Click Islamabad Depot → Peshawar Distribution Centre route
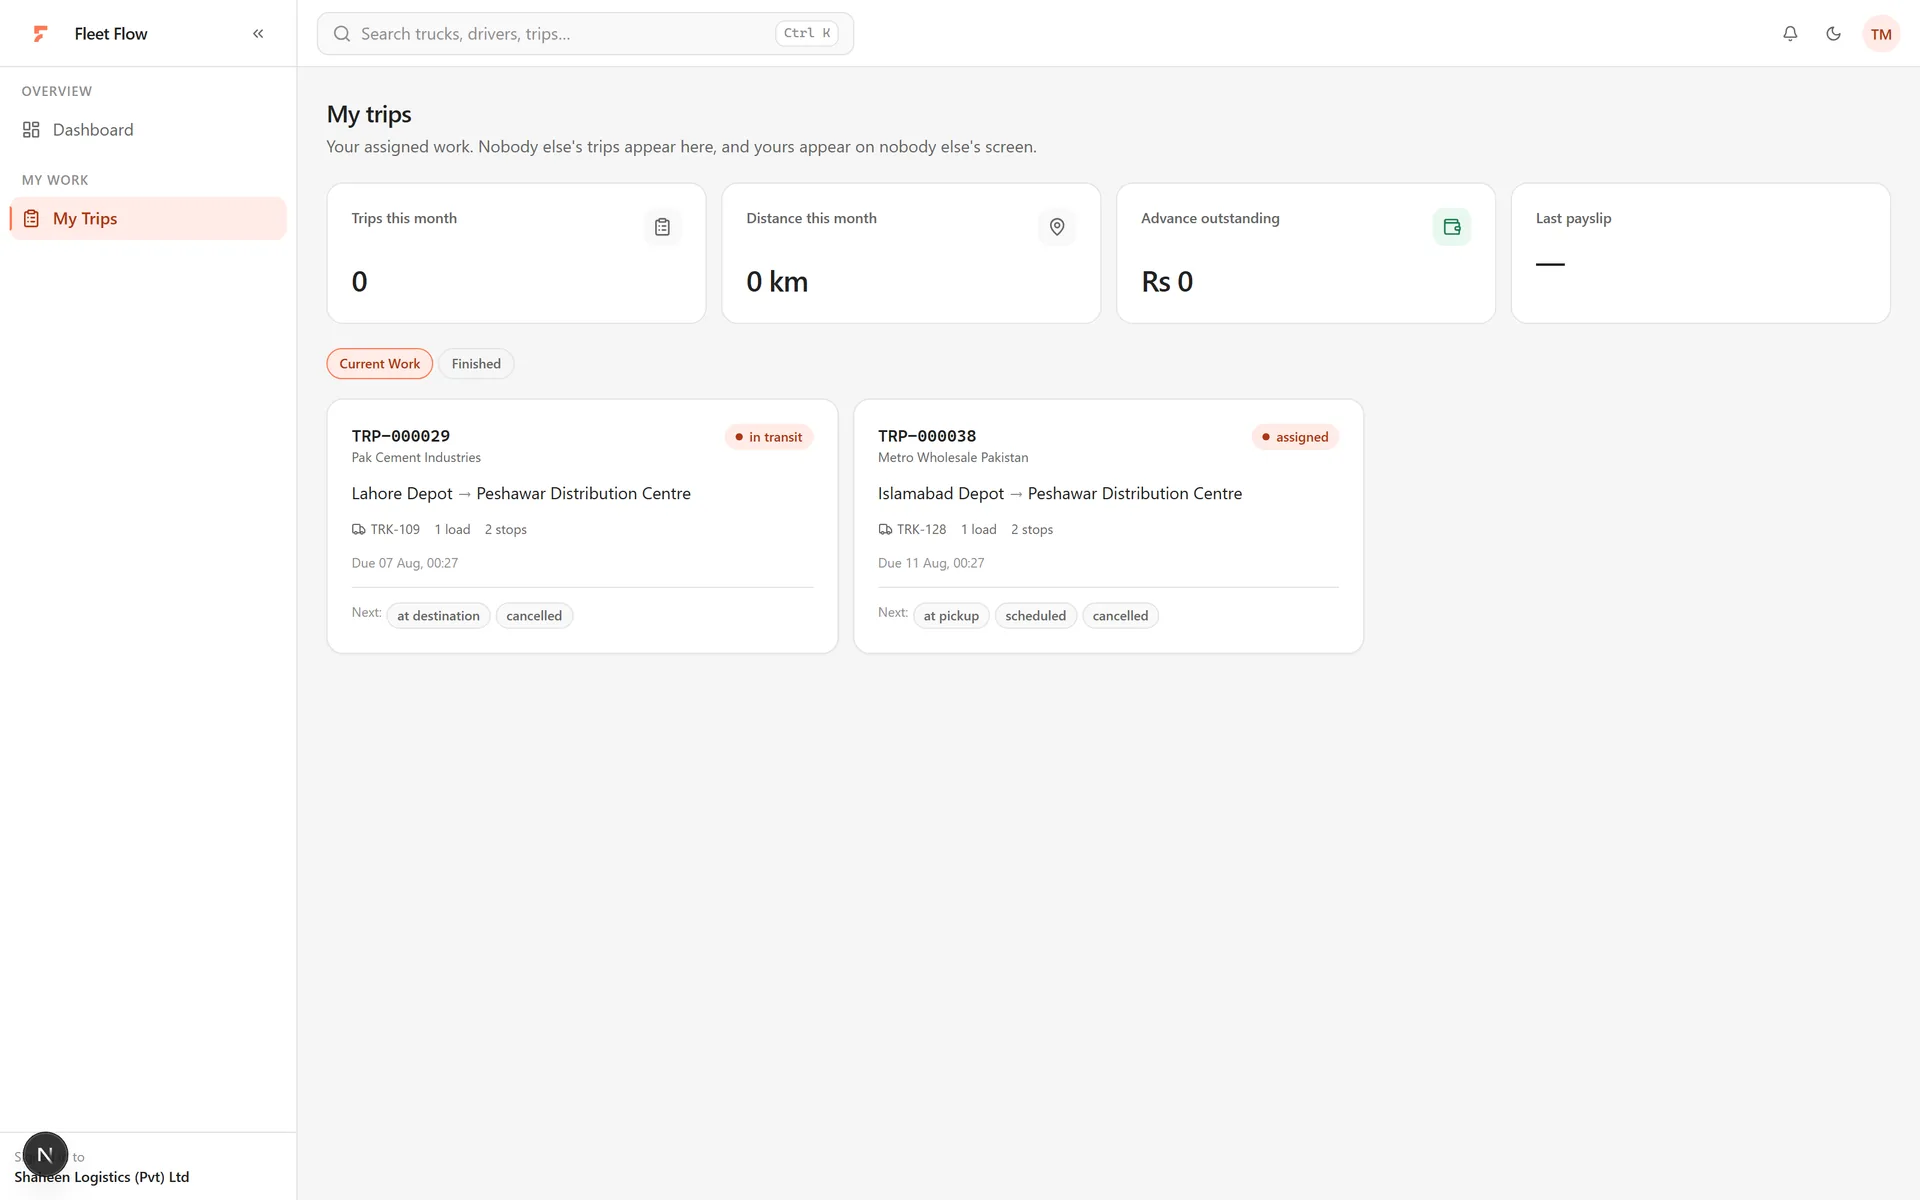 tap(1060, 494)
